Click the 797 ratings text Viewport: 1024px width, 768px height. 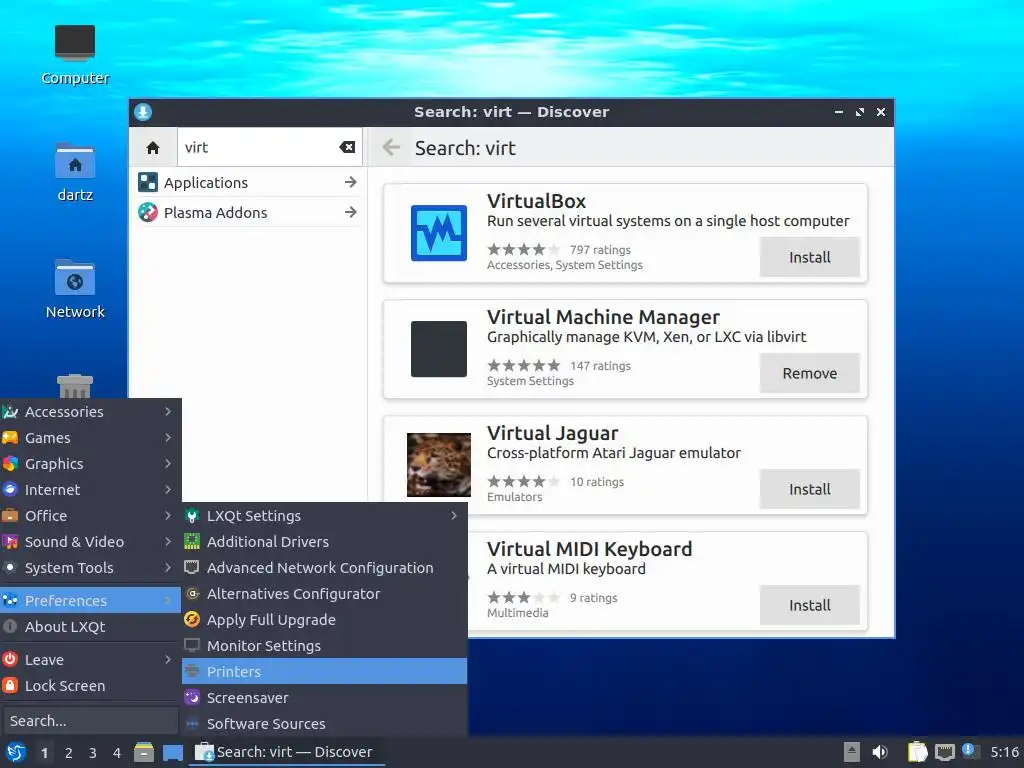pyautogui.click(x=600, y=249)
